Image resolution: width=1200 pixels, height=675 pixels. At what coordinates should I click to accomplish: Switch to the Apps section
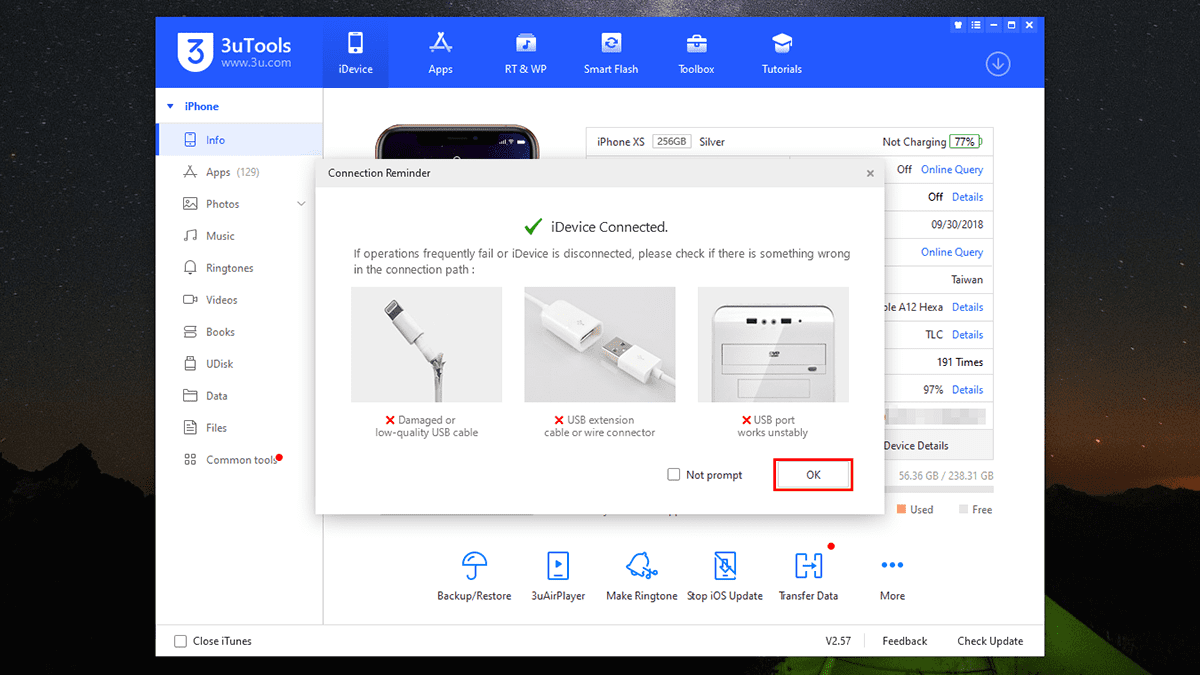tap(440, 52)
